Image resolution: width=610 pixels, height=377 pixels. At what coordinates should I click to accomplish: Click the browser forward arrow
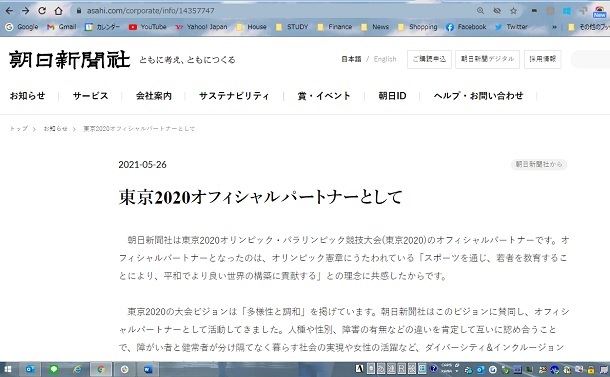coord(25,11)
